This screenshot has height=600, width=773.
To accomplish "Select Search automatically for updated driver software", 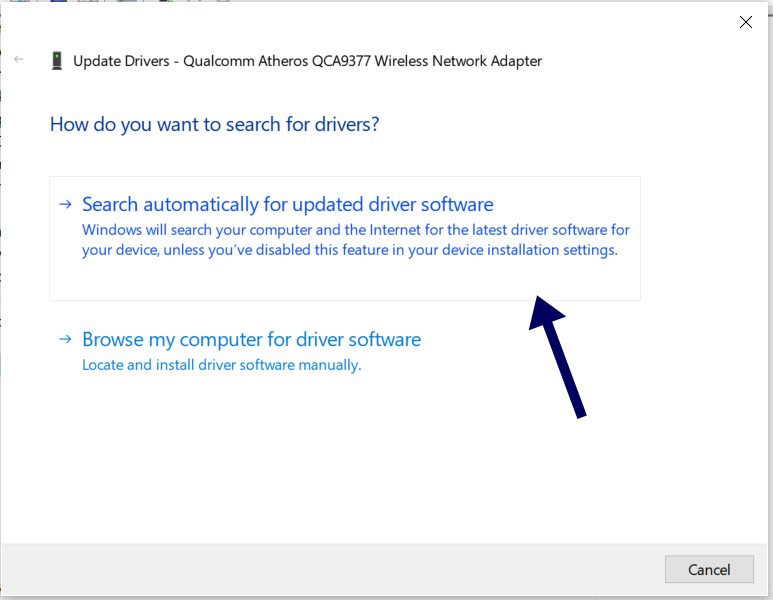I will pyautogui.click(x=287, y=204).
